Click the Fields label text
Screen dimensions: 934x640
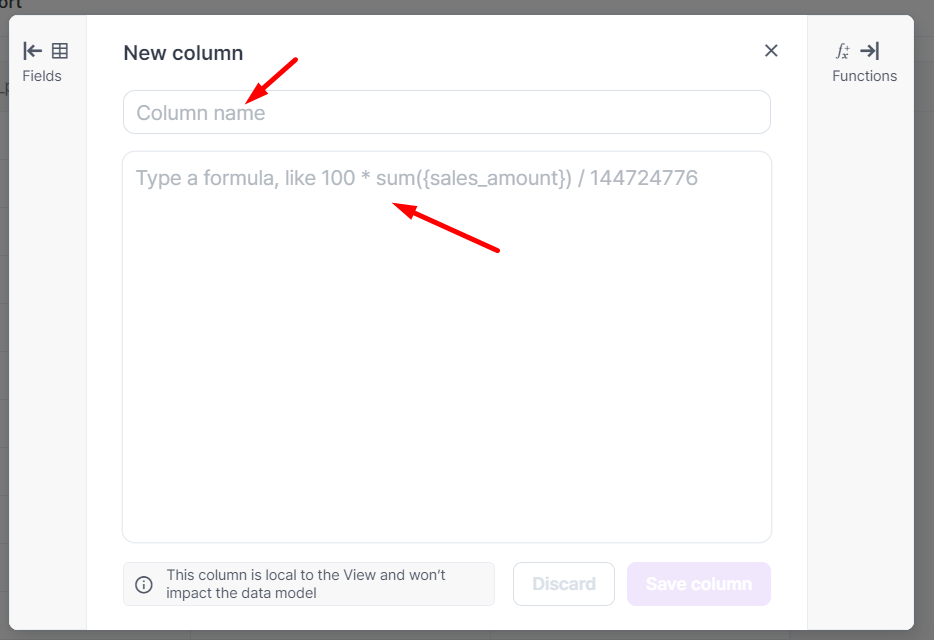pyautogui.click(x=42, y=76)
